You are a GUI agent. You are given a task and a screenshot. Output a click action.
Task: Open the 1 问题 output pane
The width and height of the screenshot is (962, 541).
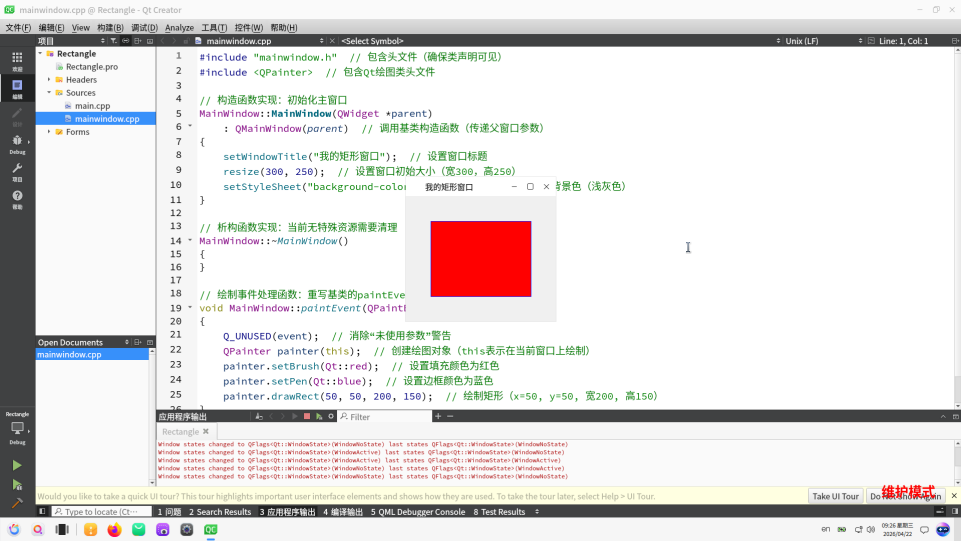coord(169,512)
